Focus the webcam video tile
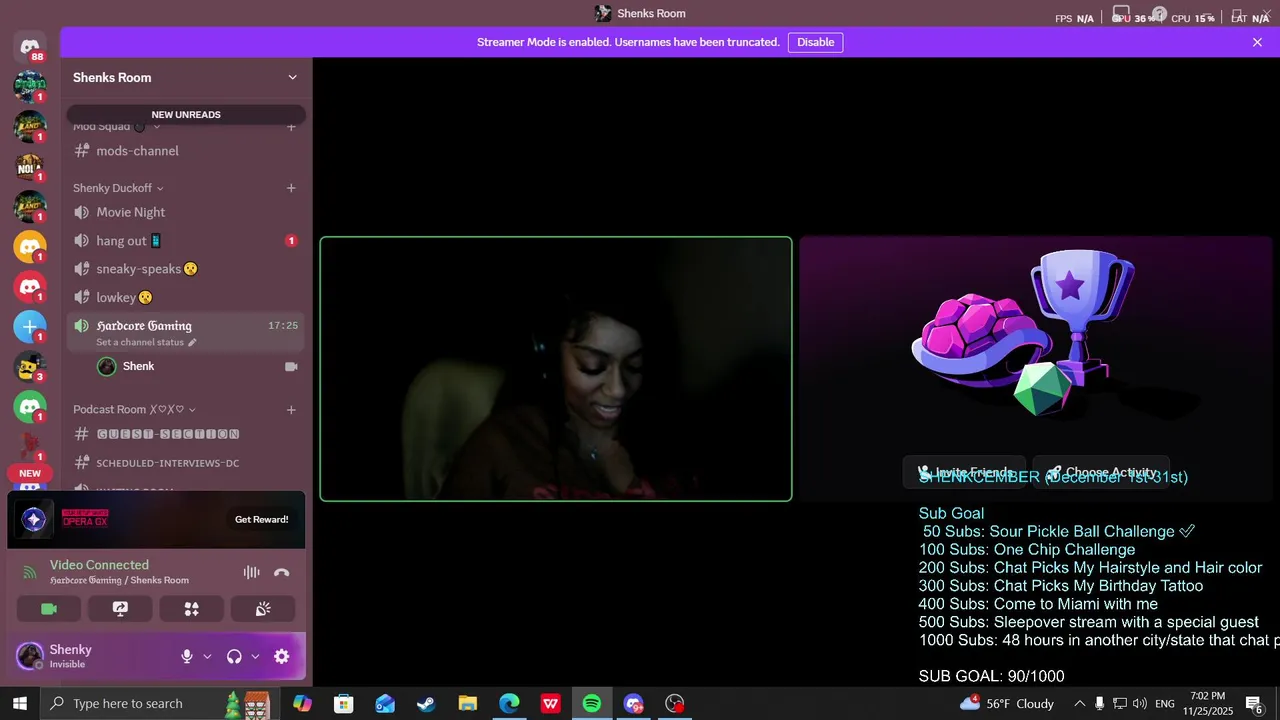1280x720 pixels. [556, 369]
